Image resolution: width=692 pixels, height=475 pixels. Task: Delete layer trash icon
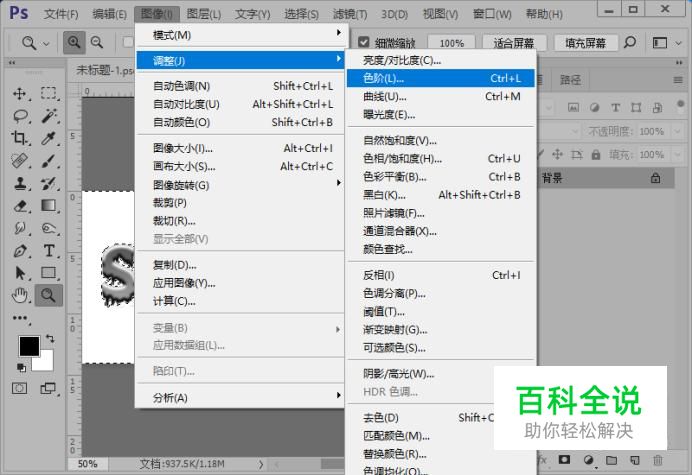658,460
